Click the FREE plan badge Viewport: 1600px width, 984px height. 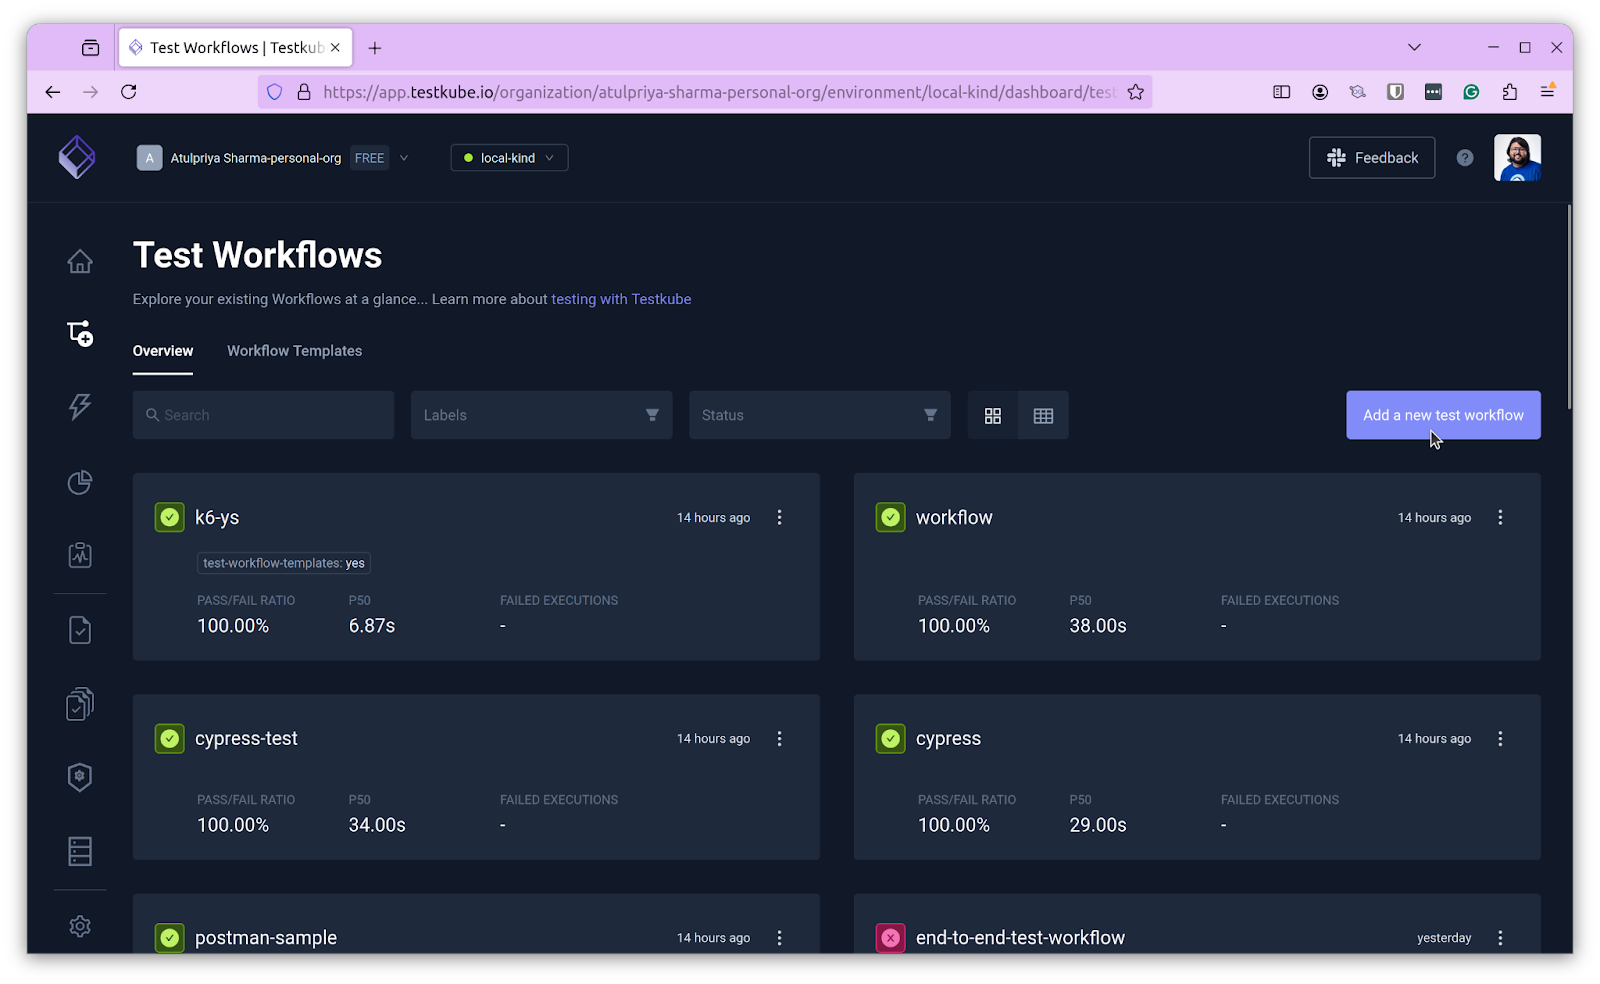click(369, 158)
